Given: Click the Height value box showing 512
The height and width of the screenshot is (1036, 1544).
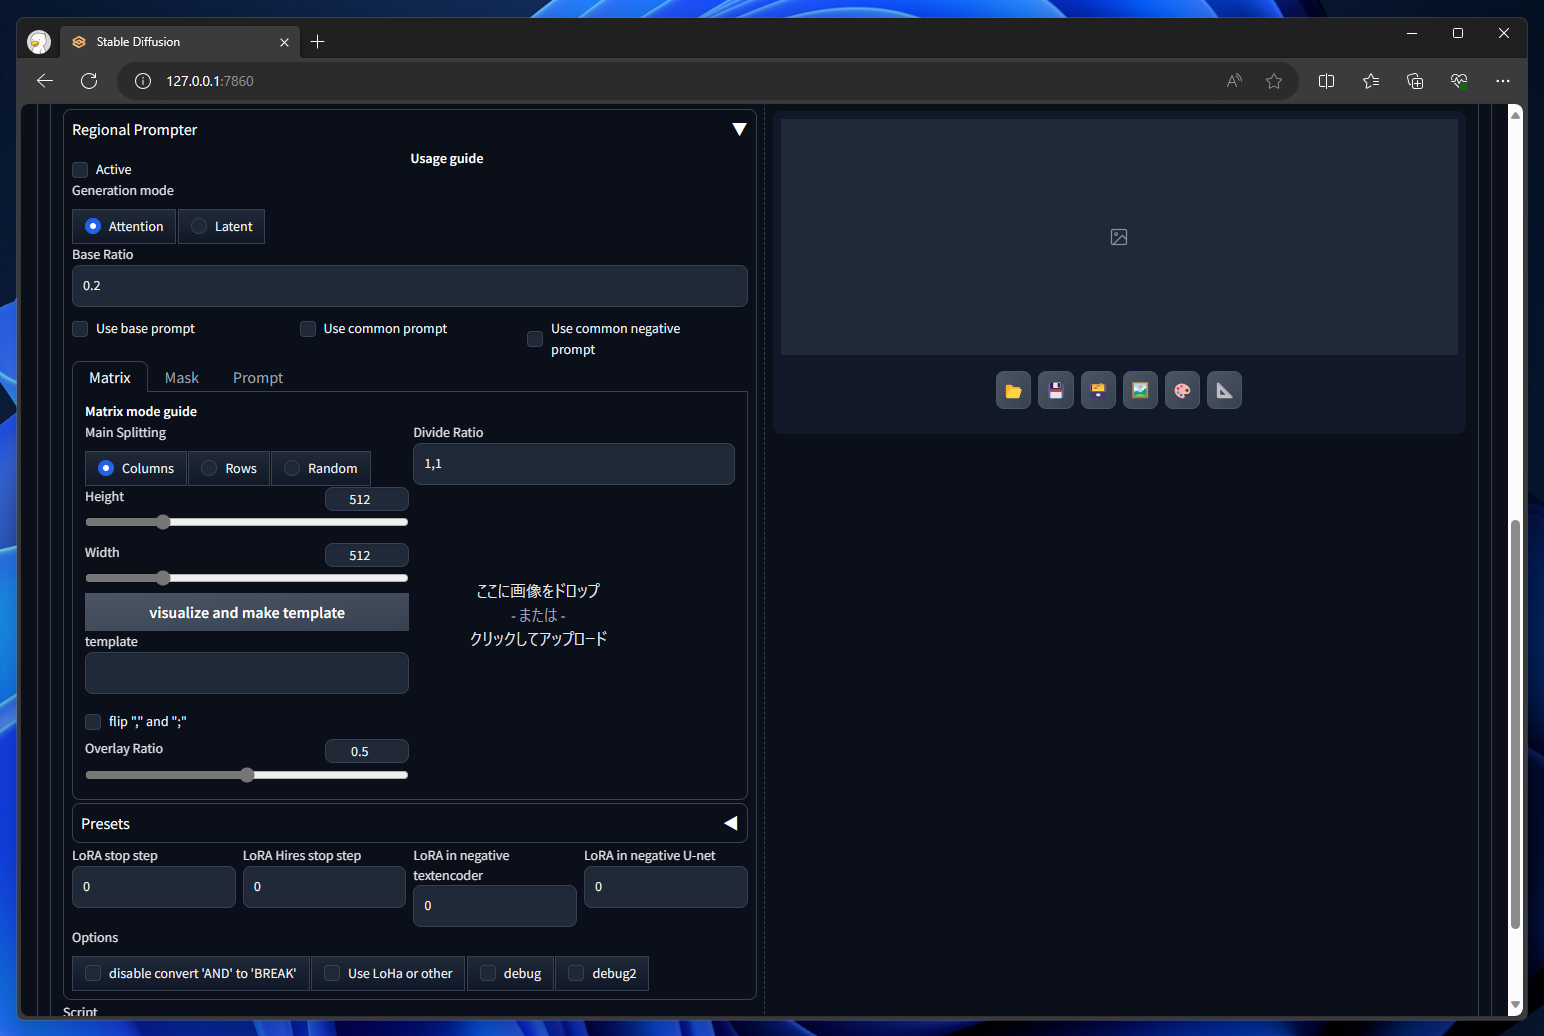Looking at the screenshot, I should pyautogui.click(x=367, y=499).
